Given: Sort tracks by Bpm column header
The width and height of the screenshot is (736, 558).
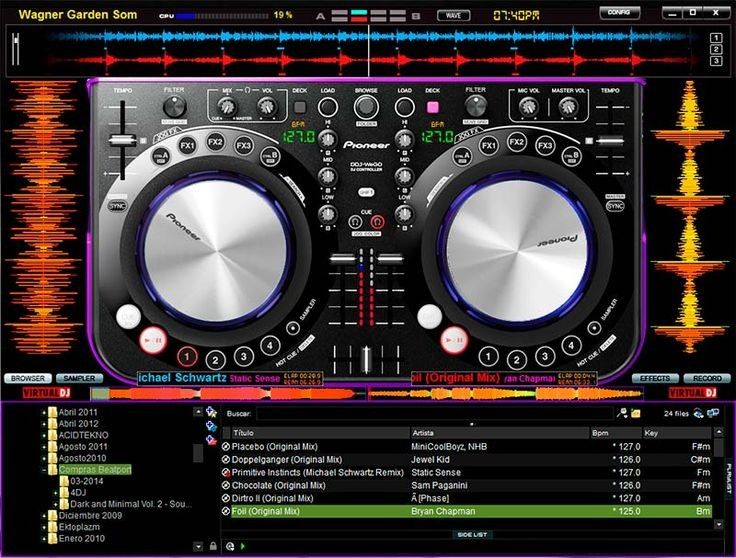Looking at the screenshot, I should (615, 433).
